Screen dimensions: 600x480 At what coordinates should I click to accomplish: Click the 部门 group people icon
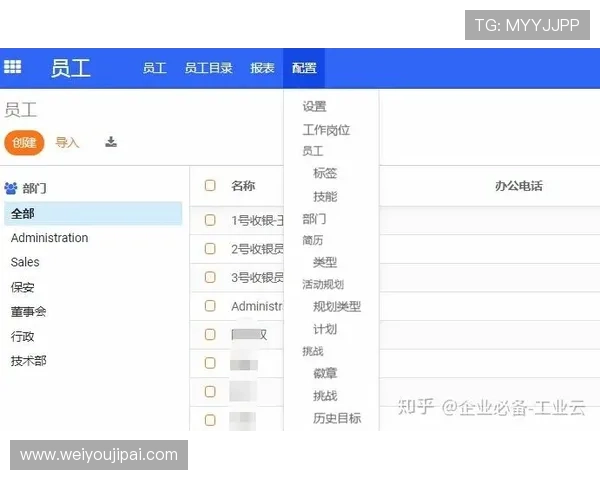[11, 188]
